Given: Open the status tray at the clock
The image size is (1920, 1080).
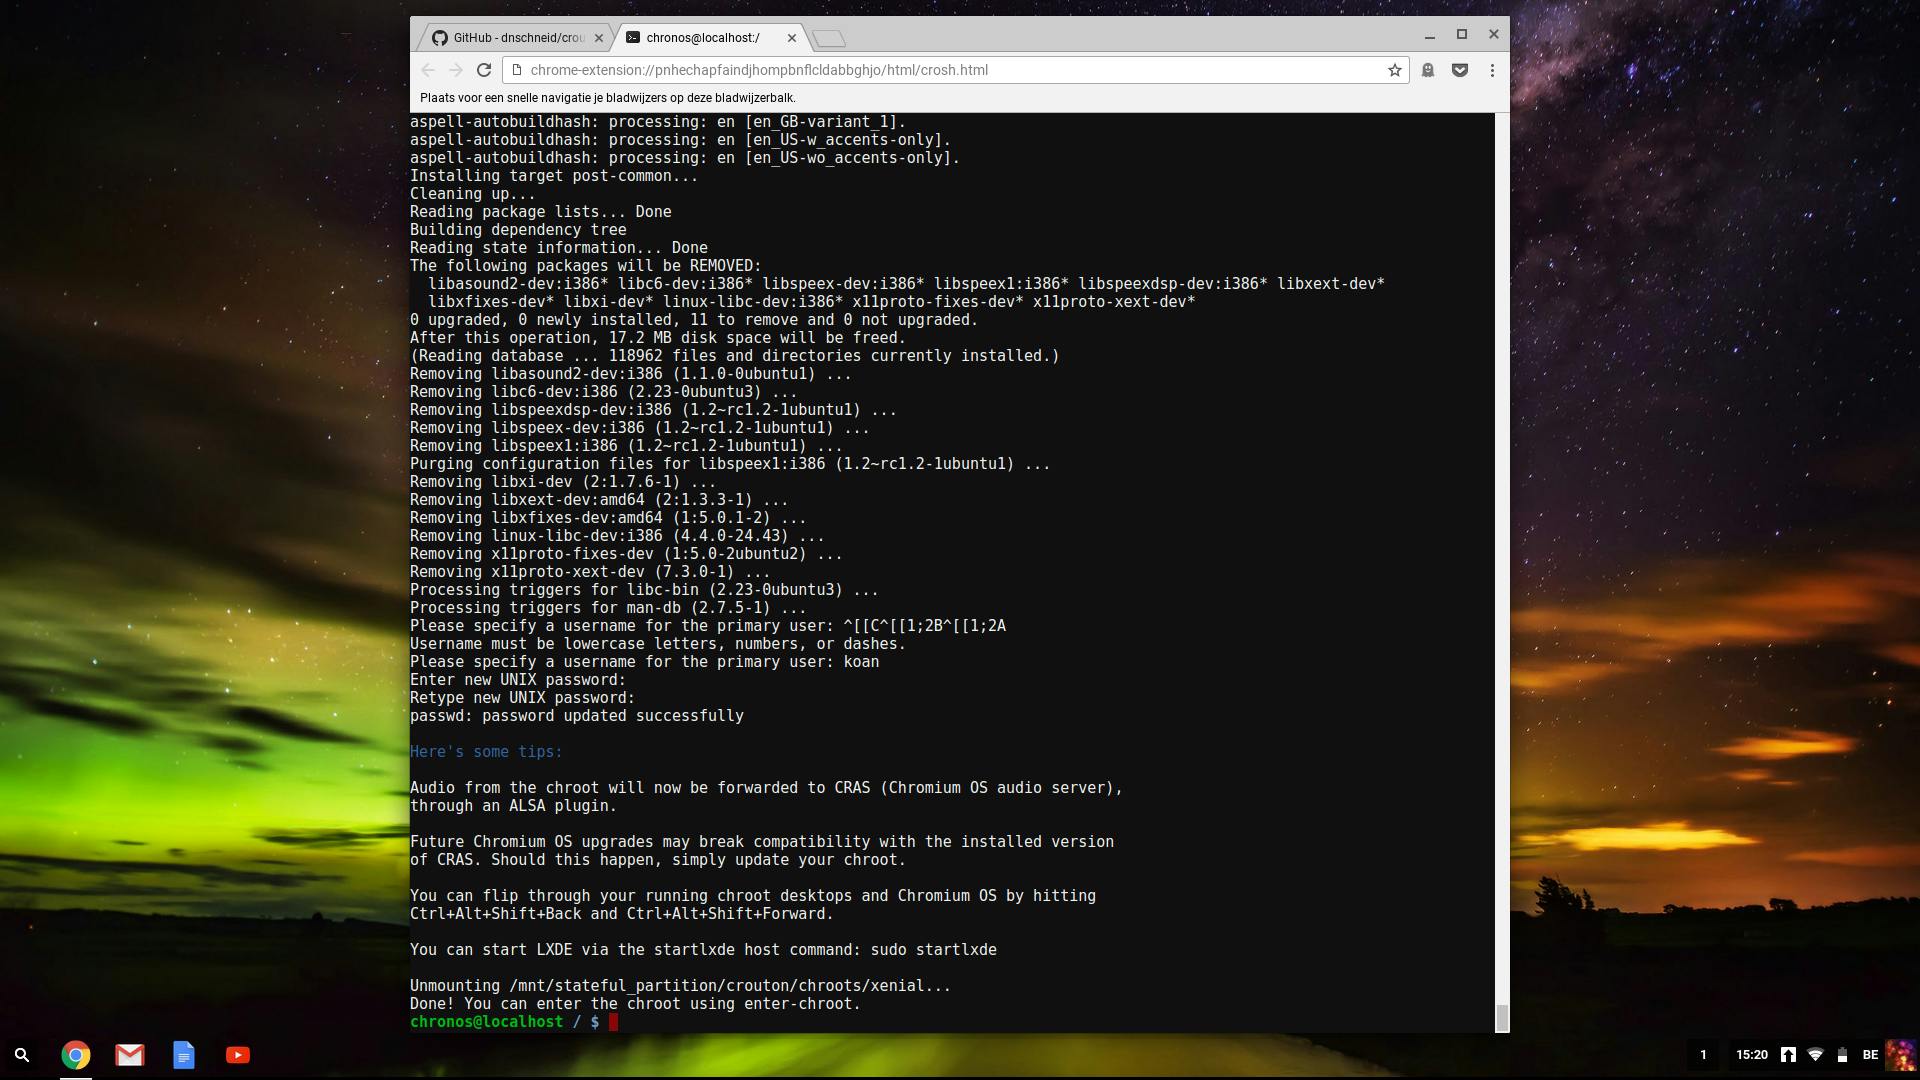Looking at the screenshot, I should pos(1752,1055).
